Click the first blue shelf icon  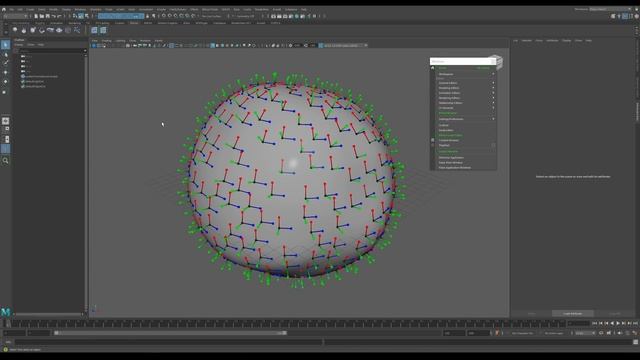(94, 30)
